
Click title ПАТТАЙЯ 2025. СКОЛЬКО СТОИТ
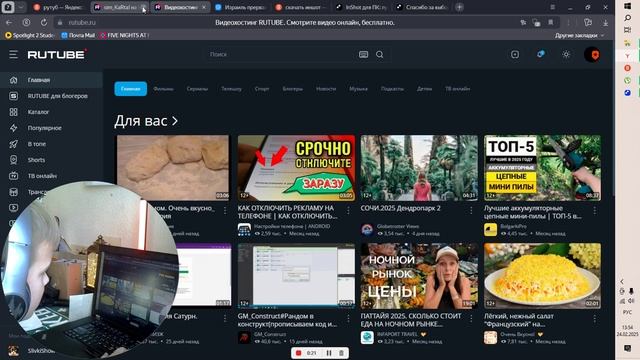pos(411,320)
